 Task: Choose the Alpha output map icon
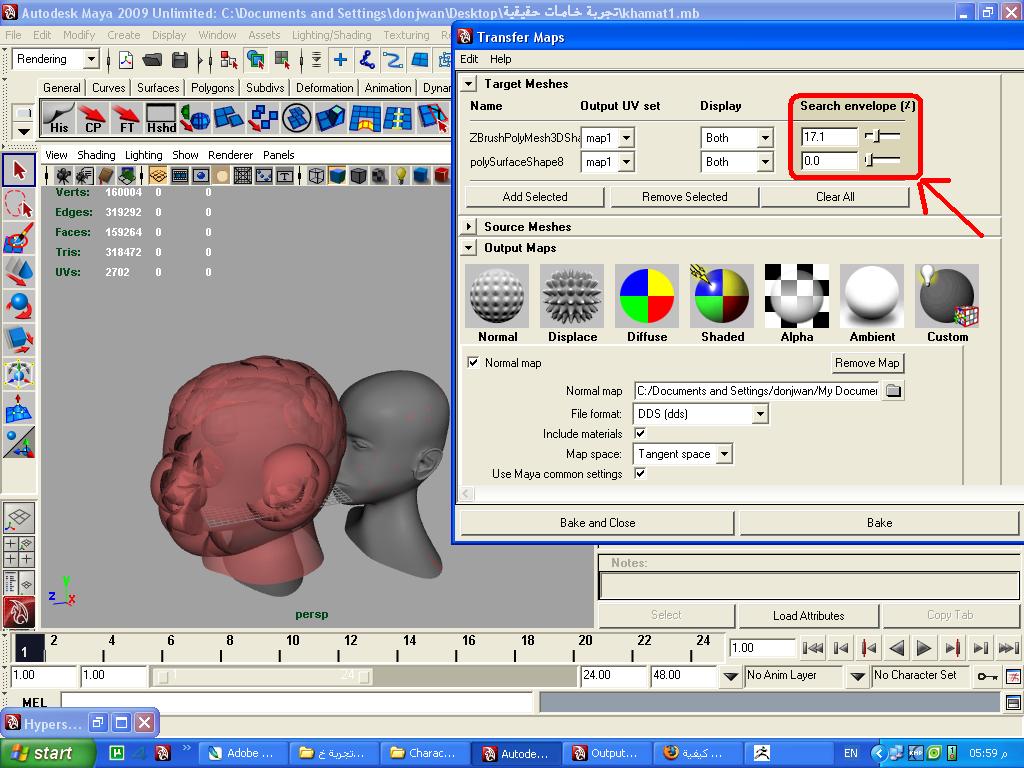797,296
